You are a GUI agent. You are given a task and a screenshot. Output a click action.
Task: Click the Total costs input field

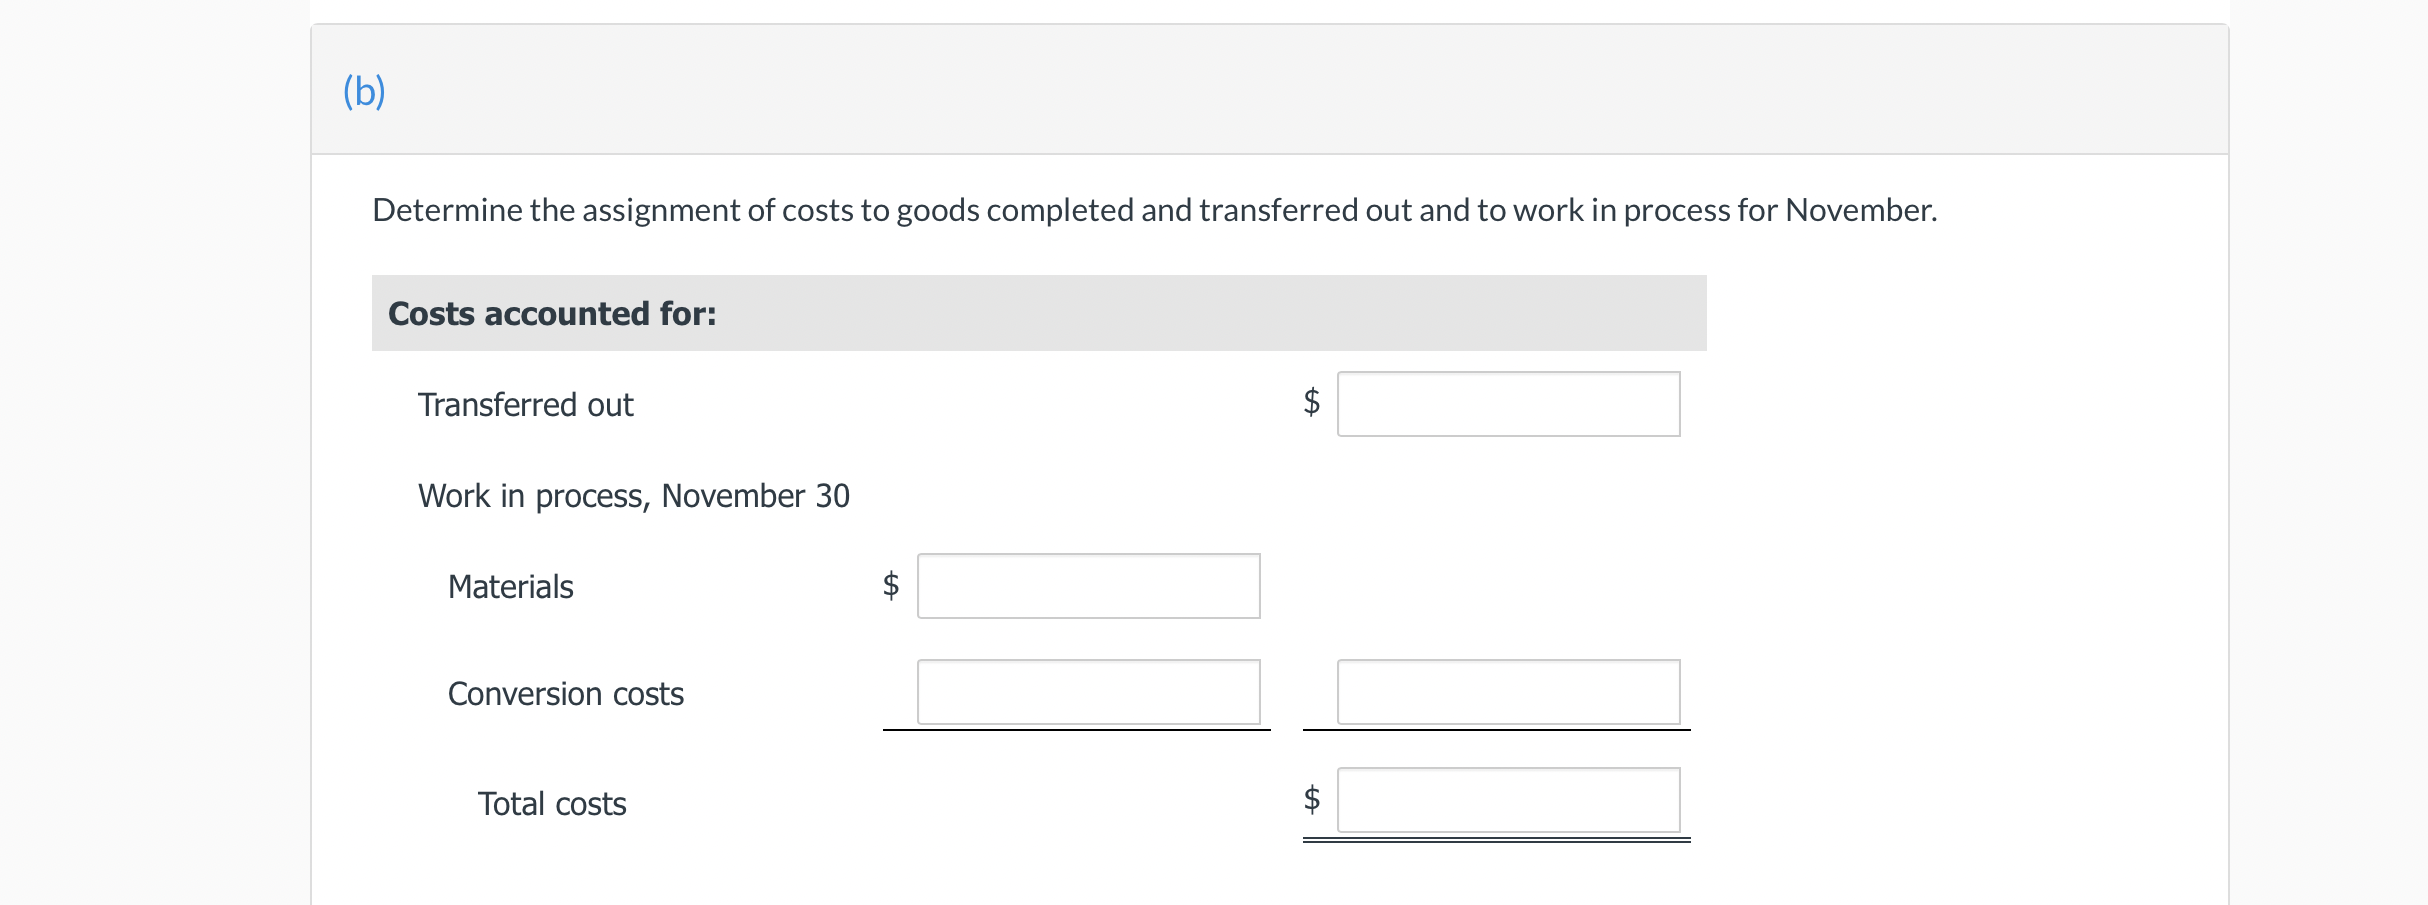coord(1508,799)
